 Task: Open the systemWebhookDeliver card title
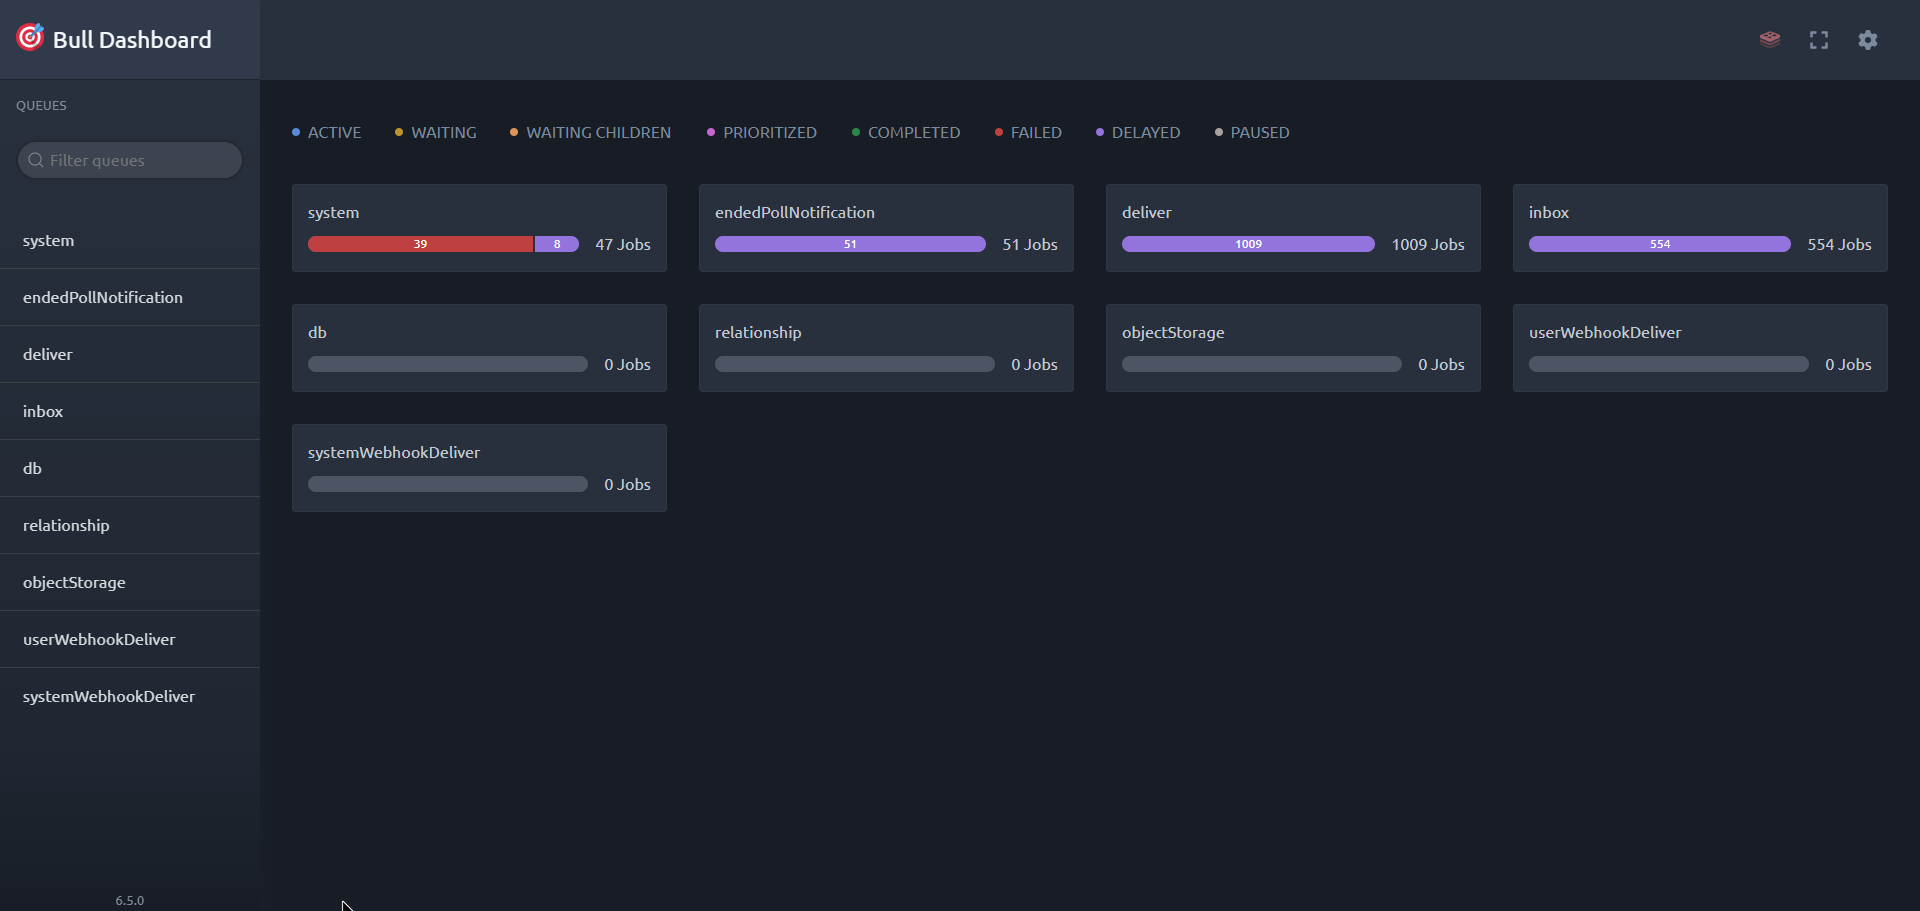point(393,453)
